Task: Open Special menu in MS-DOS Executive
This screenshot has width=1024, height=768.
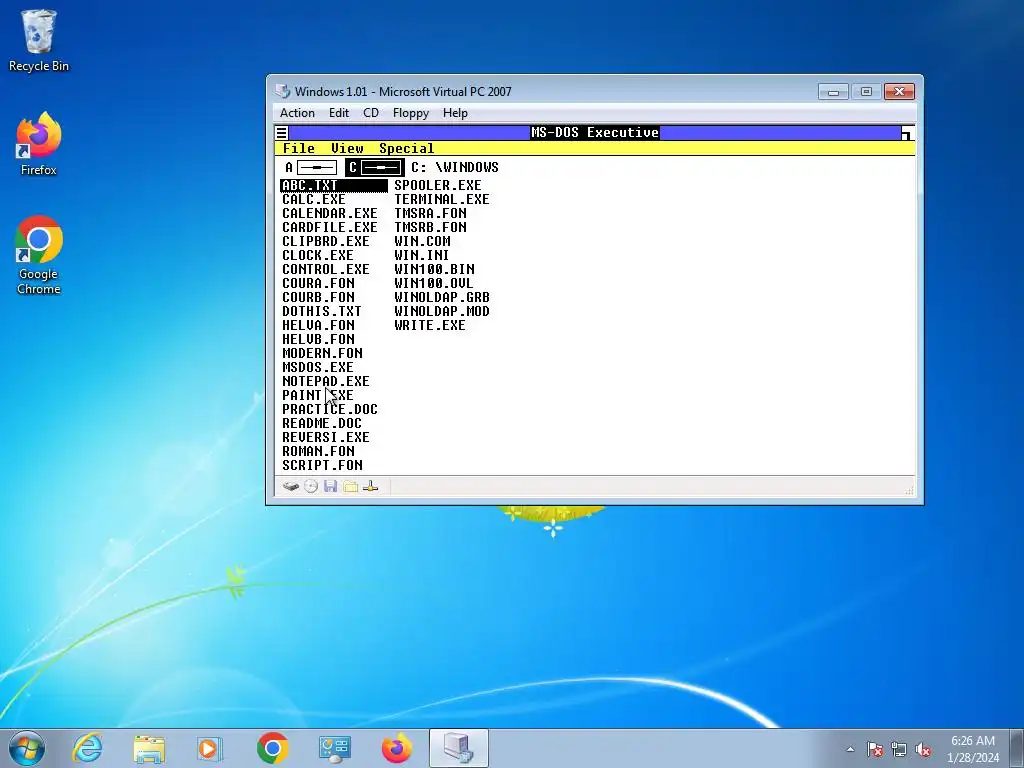Action: pos(406,148)
